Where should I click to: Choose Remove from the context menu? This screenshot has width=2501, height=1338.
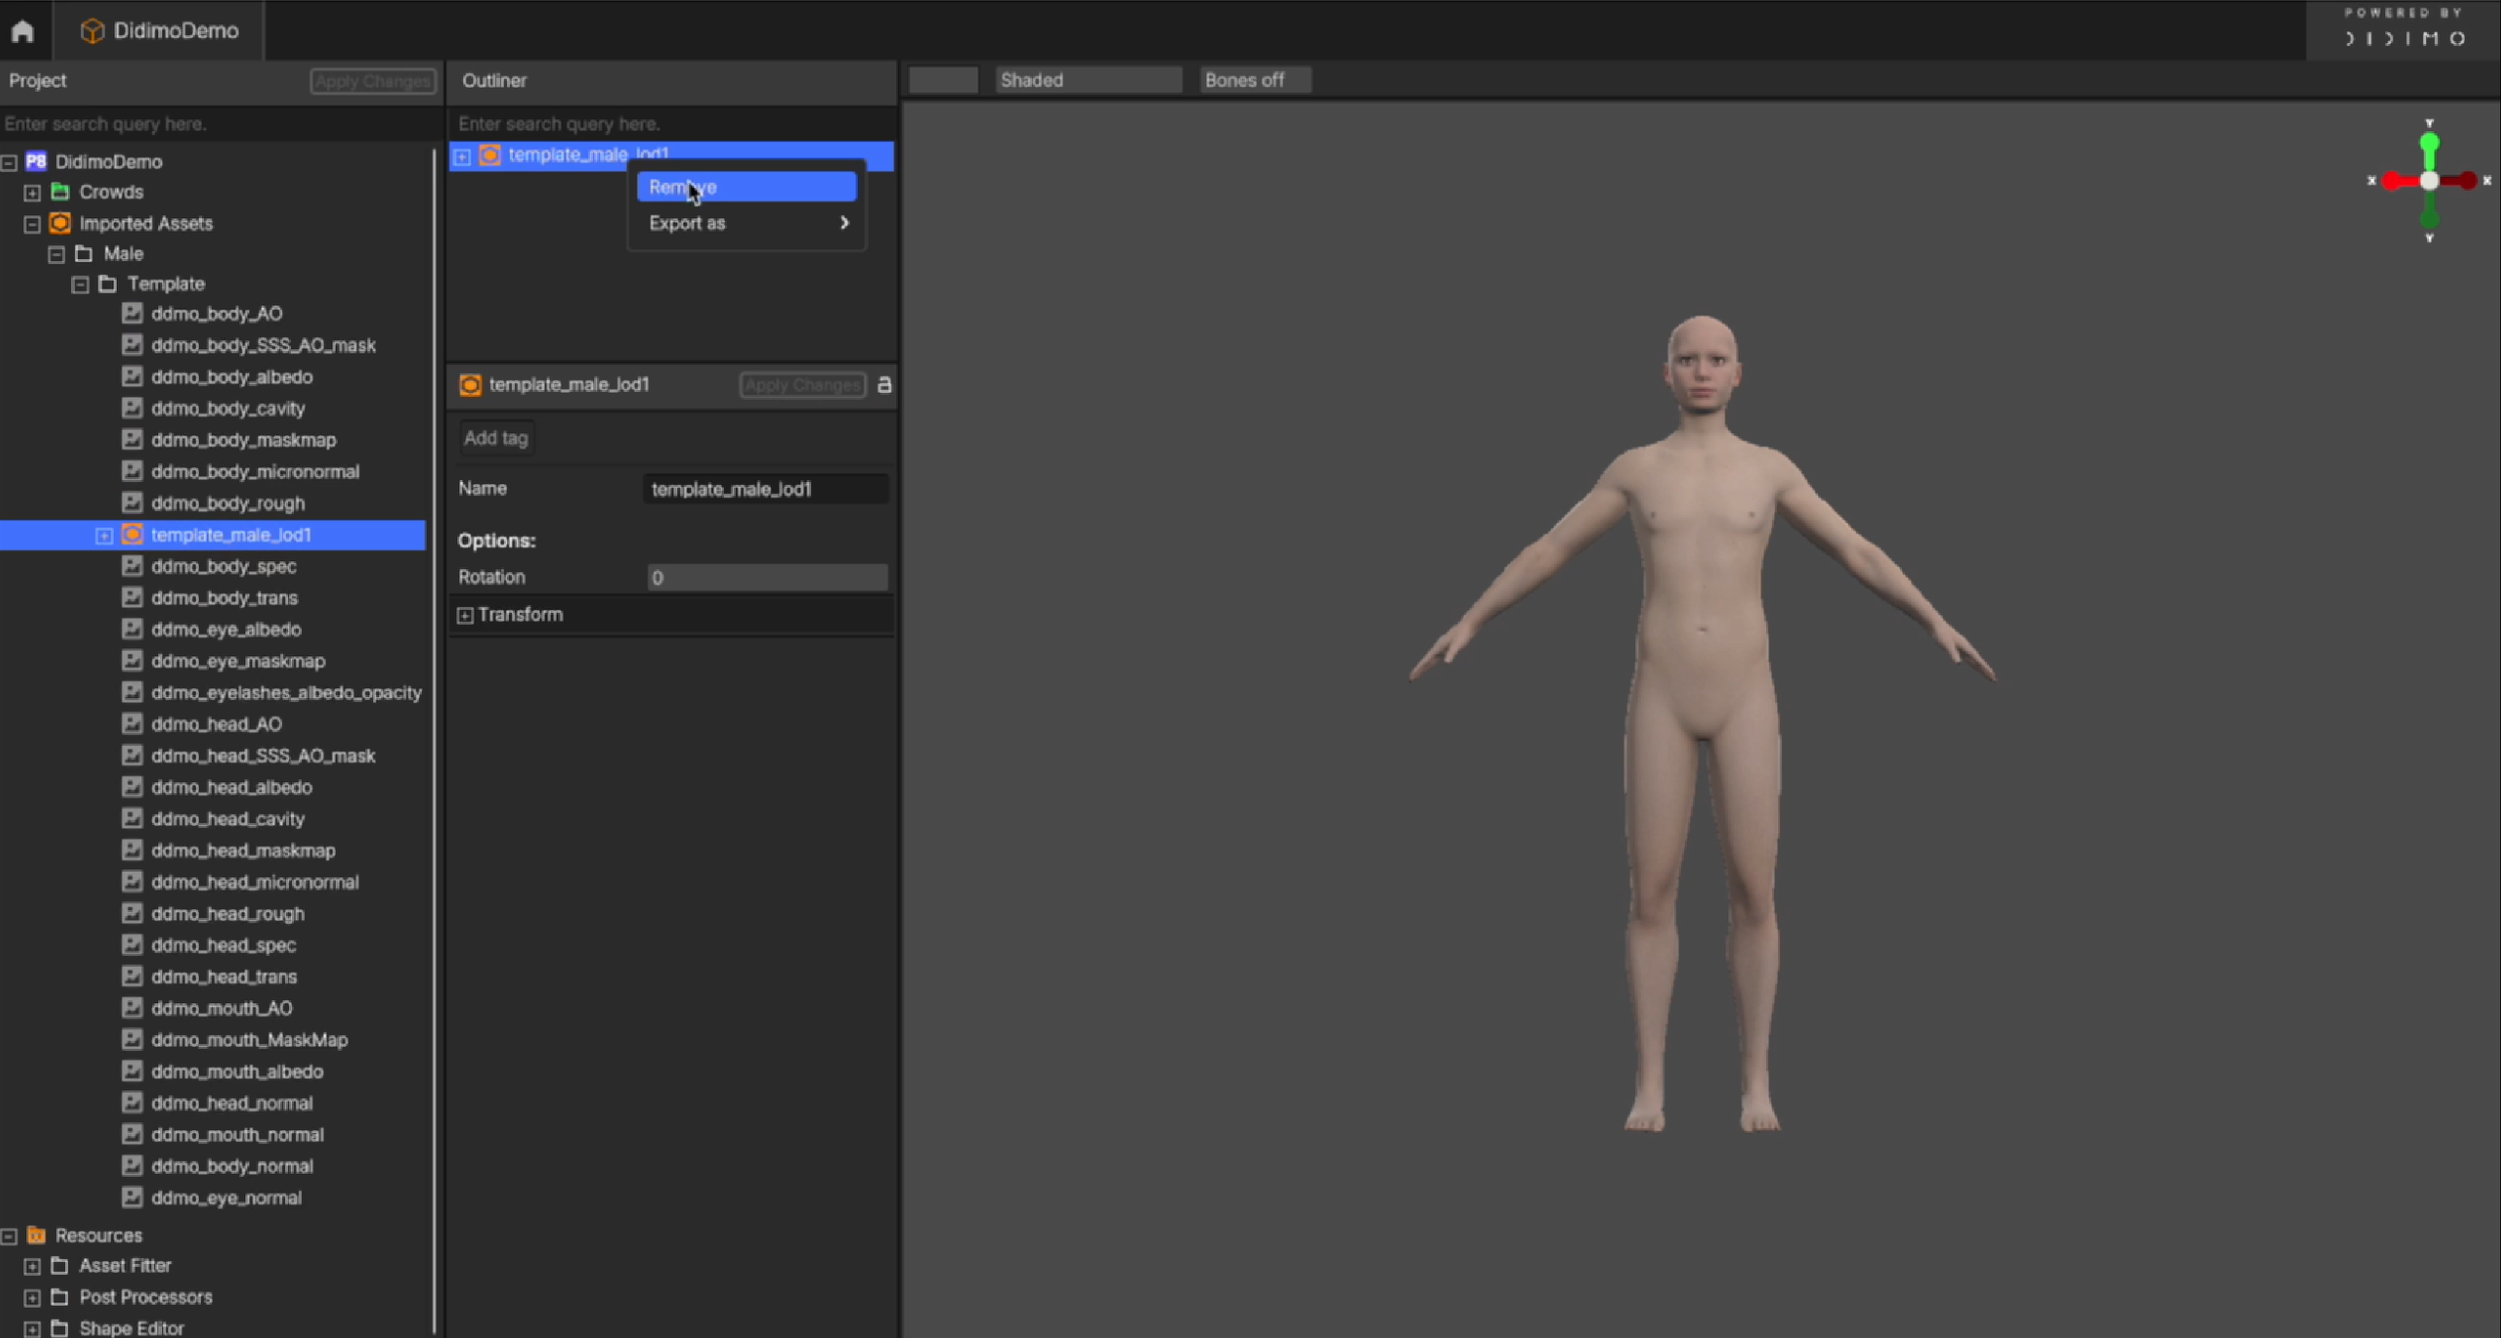click(x=746, y=187)
